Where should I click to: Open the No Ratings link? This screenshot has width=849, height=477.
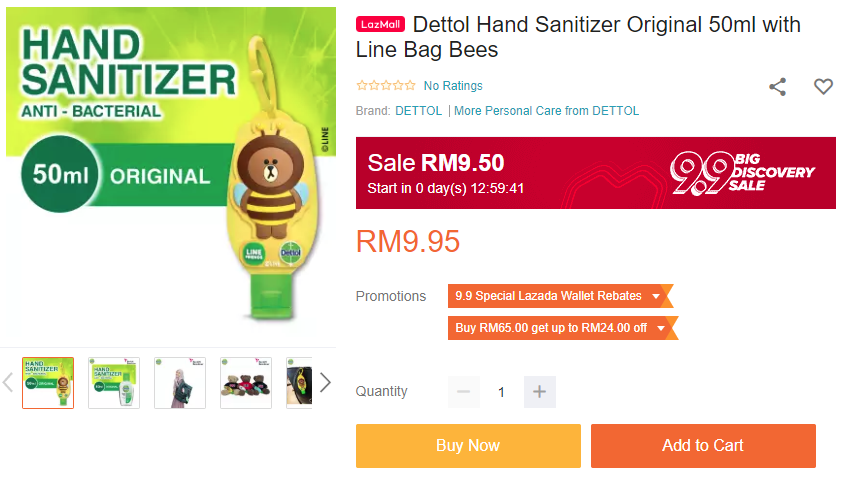tap(453, 86)
